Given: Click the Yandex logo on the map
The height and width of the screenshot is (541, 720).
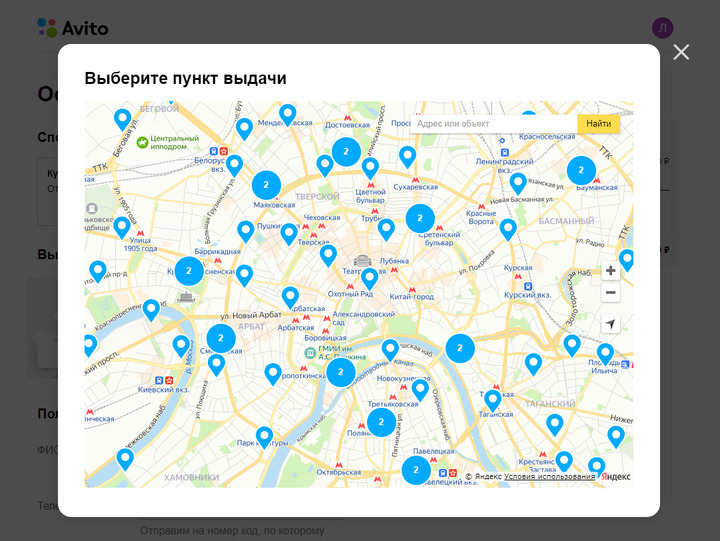Looking at the screenshot, I should click(x=616, y=477).
